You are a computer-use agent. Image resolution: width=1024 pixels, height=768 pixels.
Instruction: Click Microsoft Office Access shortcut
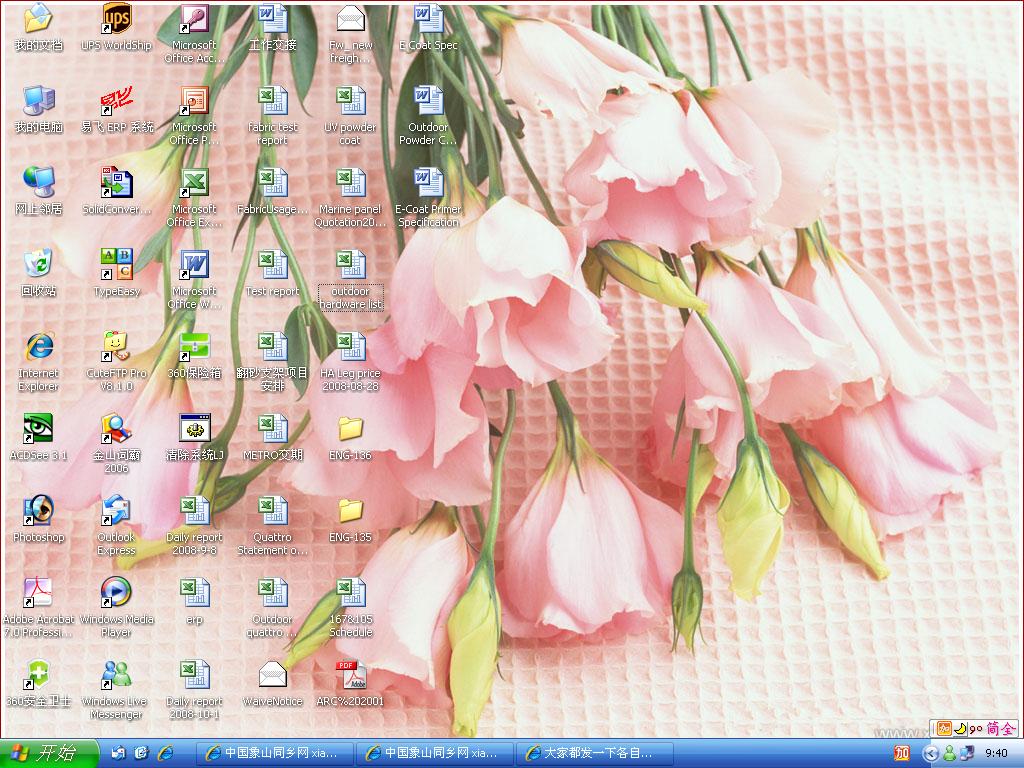(x=194, y=34)
